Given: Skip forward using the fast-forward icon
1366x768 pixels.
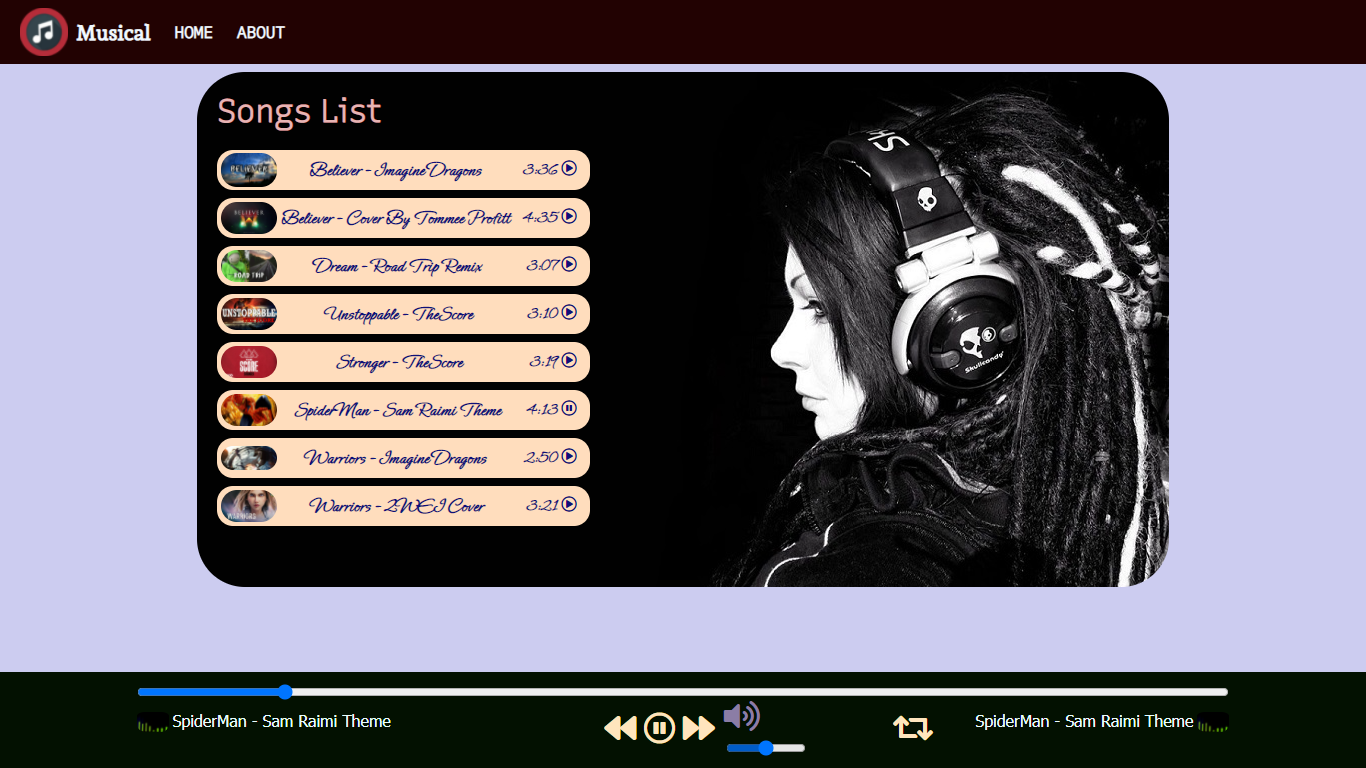Looking at the screenshot, I should [698, 728].
